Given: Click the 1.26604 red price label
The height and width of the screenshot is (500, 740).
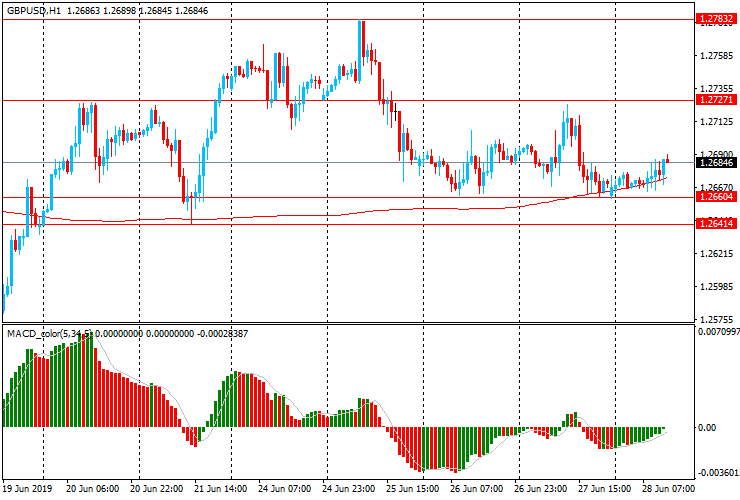Looking at the screenshot, I should (x=716, y=197).
